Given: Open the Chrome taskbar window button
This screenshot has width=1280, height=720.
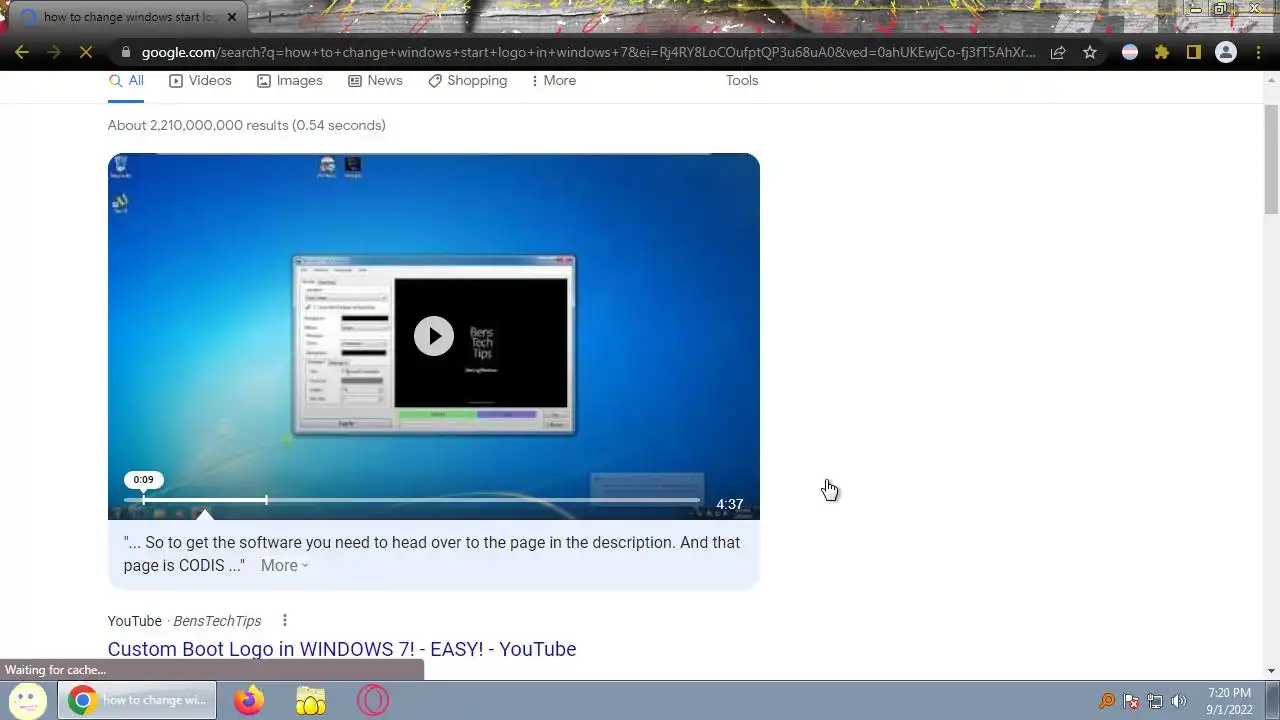Looking at the screenshot, I should coord(137,700).
